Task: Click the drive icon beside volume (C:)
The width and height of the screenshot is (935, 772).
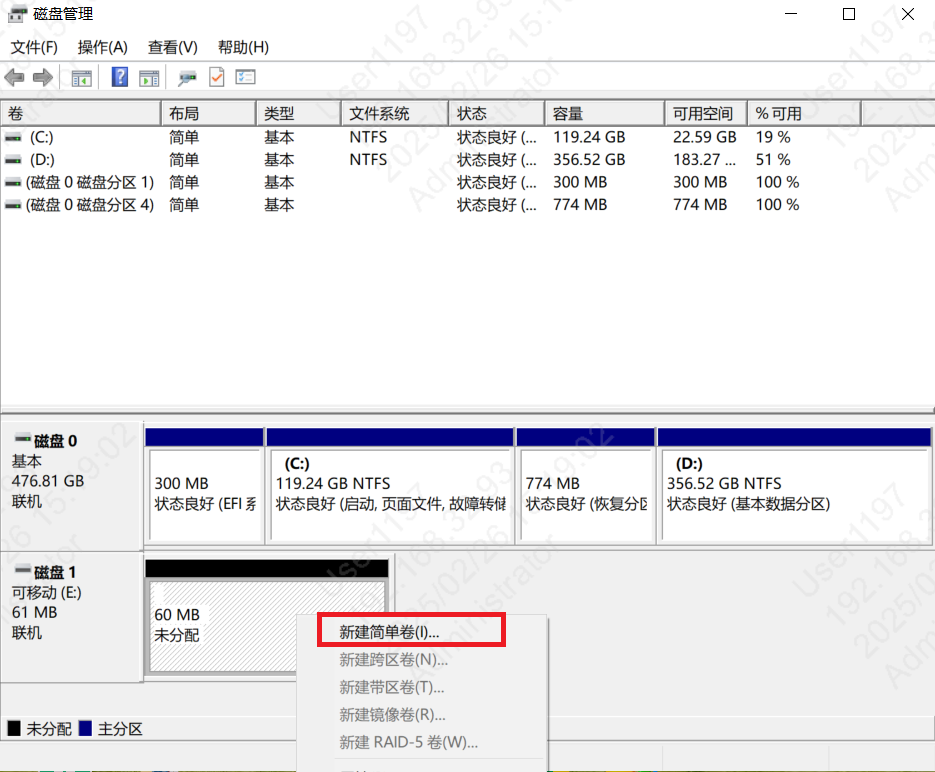Action: (x=12, y=136)
